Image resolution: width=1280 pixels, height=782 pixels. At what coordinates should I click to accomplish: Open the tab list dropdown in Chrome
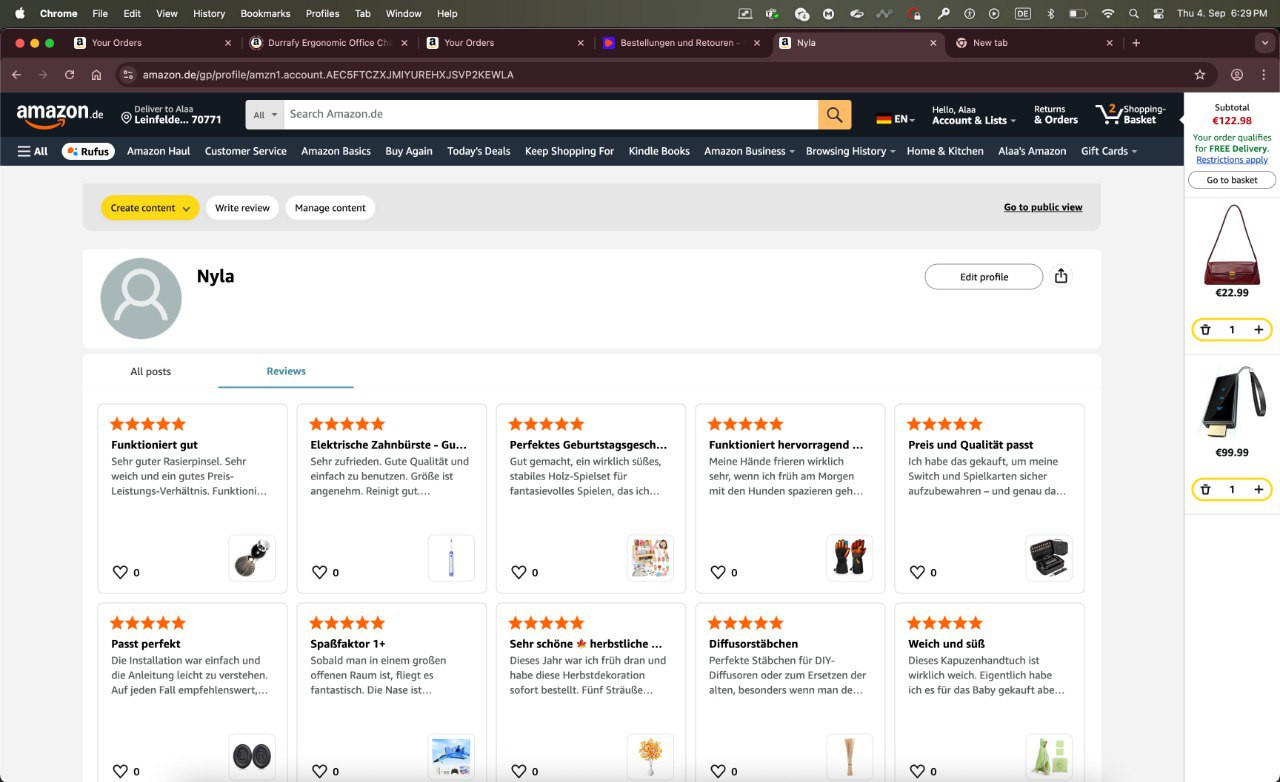click(x=1265, y=43)
